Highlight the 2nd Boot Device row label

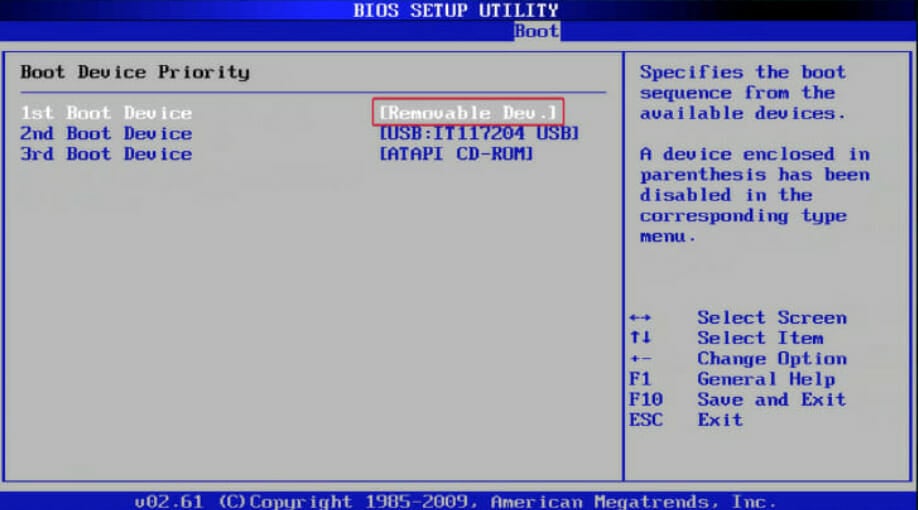(106, 133)
